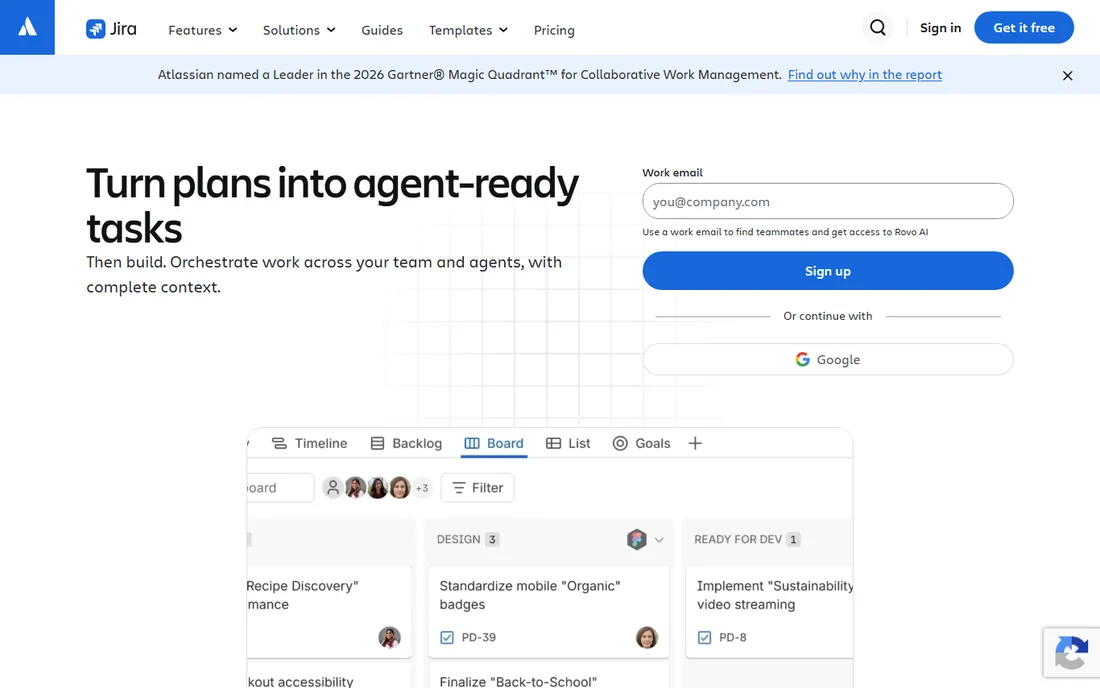Open the Guides page
The image size is (1100, 688).
pyautogui.click(x=382, y=30)
